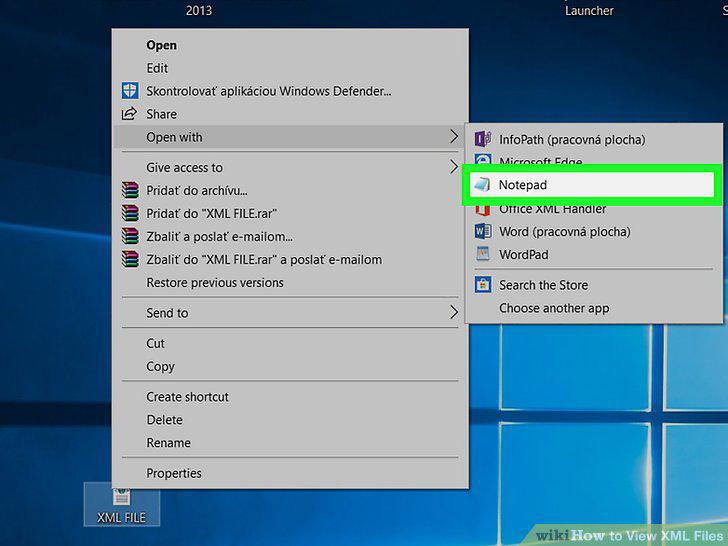Image resolution: width=728 pixels, height=546 pixels.
Task: Click the Share arrow icon
Action: tap(129, 114)
